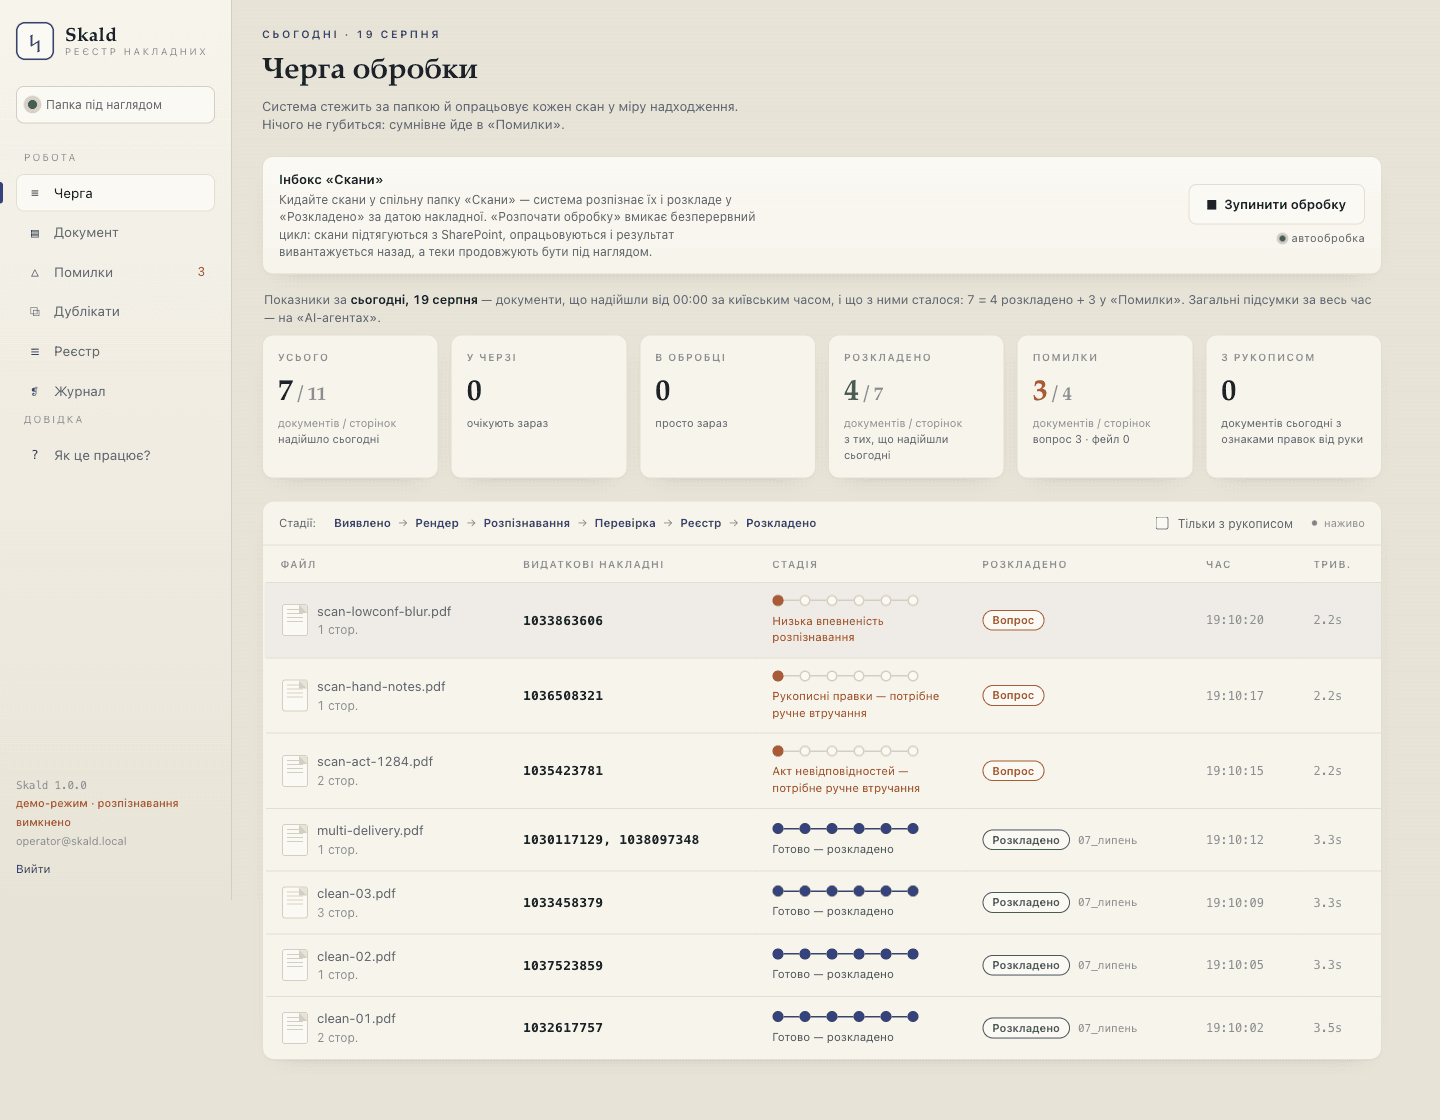Open the Черга sidebar icon
1440x1120 pixels.
35,193
